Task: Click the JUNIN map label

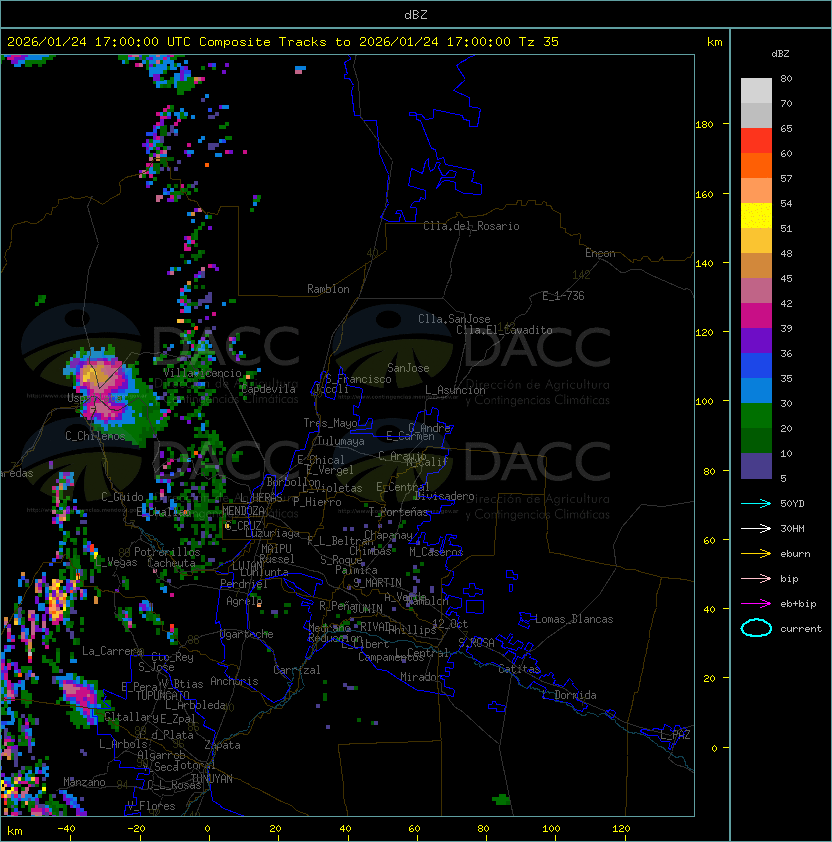Action: coord(367,608)
